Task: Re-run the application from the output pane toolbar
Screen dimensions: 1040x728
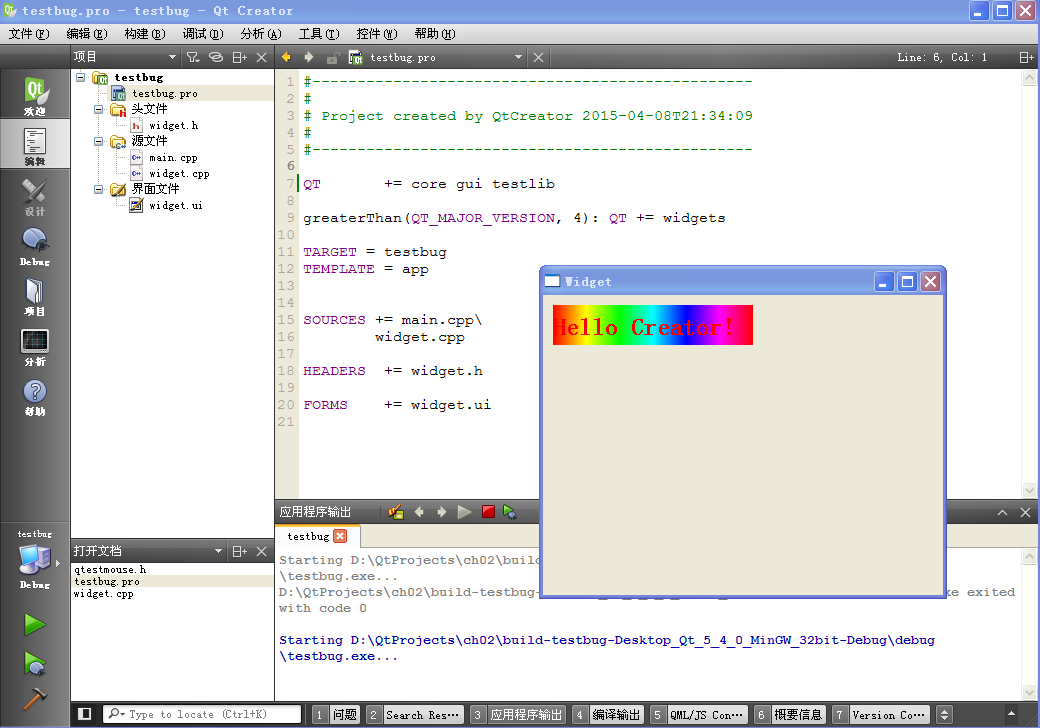Action: coord(464,512)
